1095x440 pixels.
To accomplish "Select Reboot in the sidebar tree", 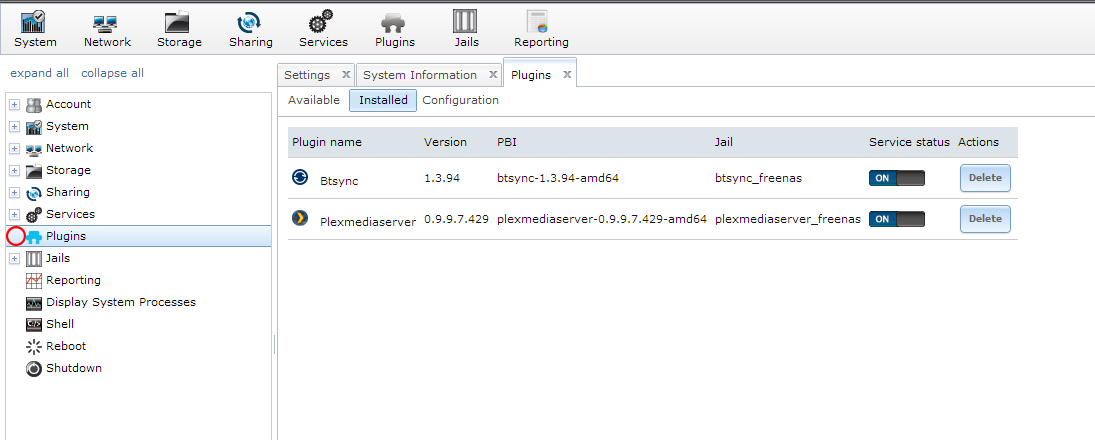I will pos(66,346).
